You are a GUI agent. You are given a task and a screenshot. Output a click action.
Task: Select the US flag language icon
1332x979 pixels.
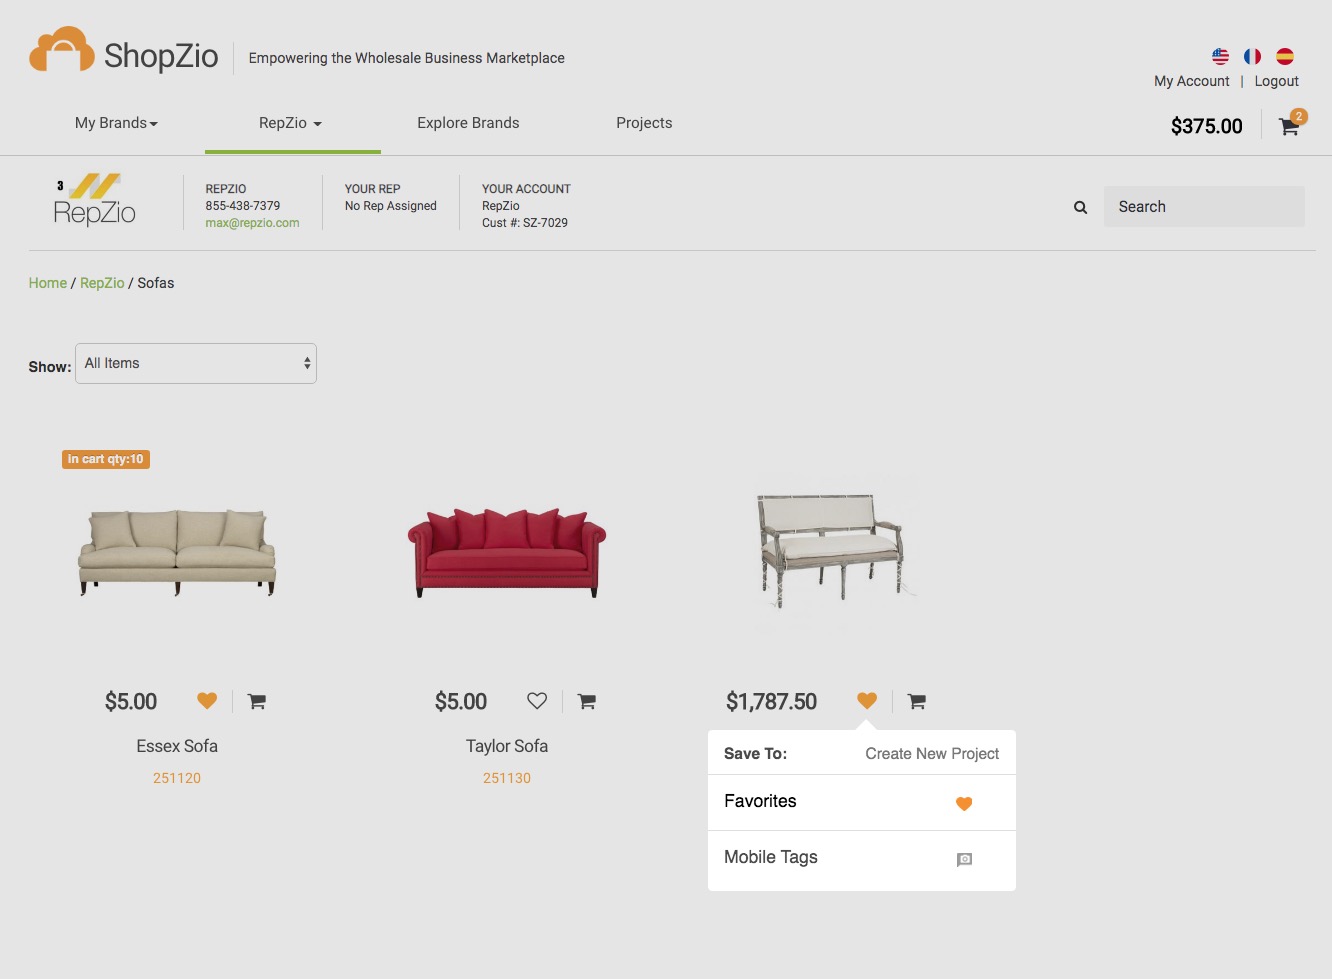(1220, 56)
